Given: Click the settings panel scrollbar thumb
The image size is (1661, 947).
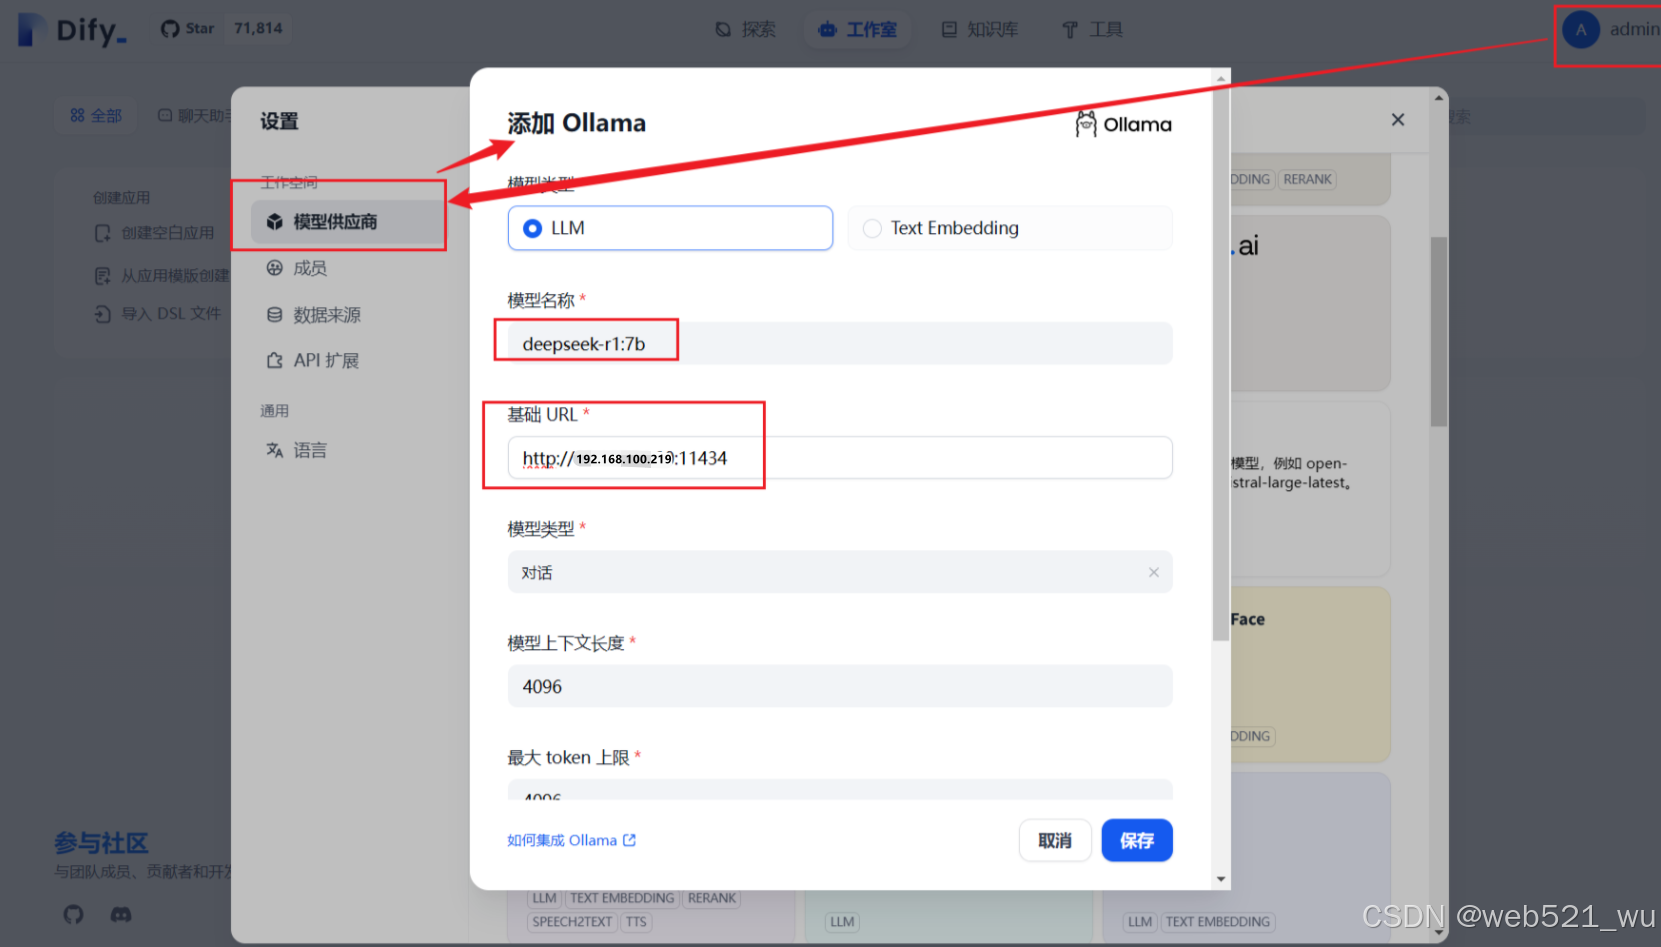Looking at the screenshot, I should point(1439,332).
